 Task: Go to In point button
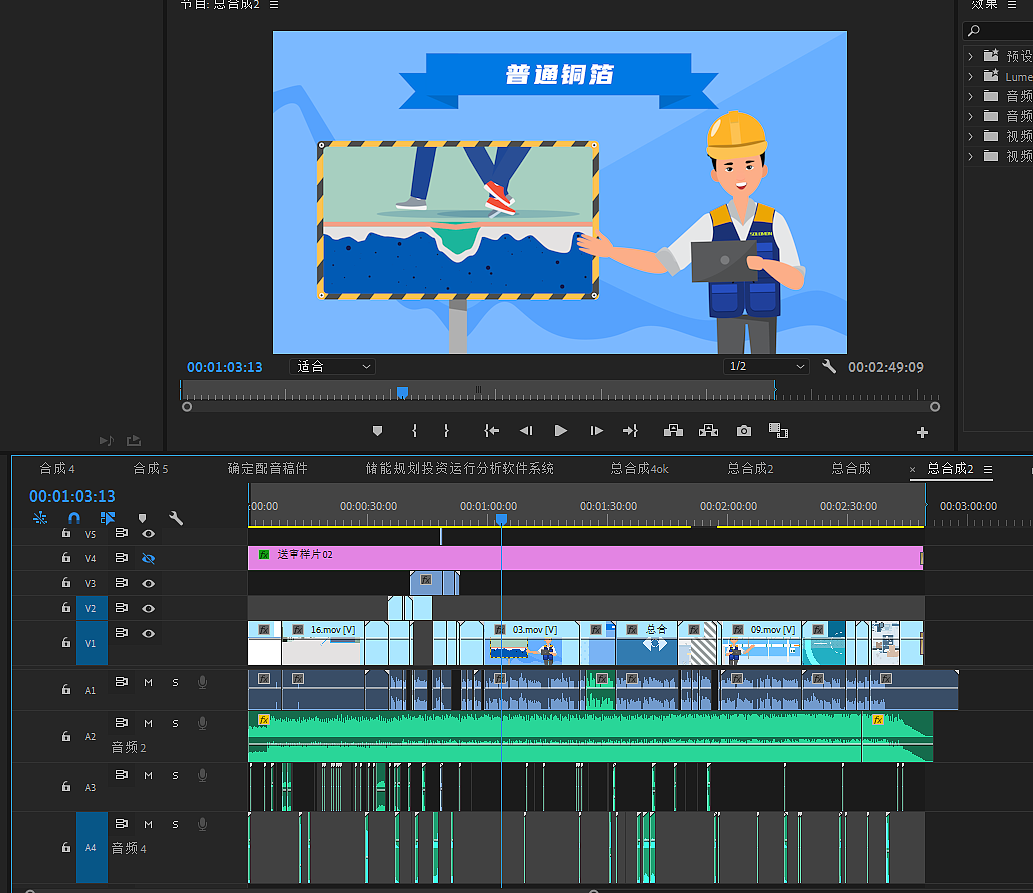[x=491, y=431]
